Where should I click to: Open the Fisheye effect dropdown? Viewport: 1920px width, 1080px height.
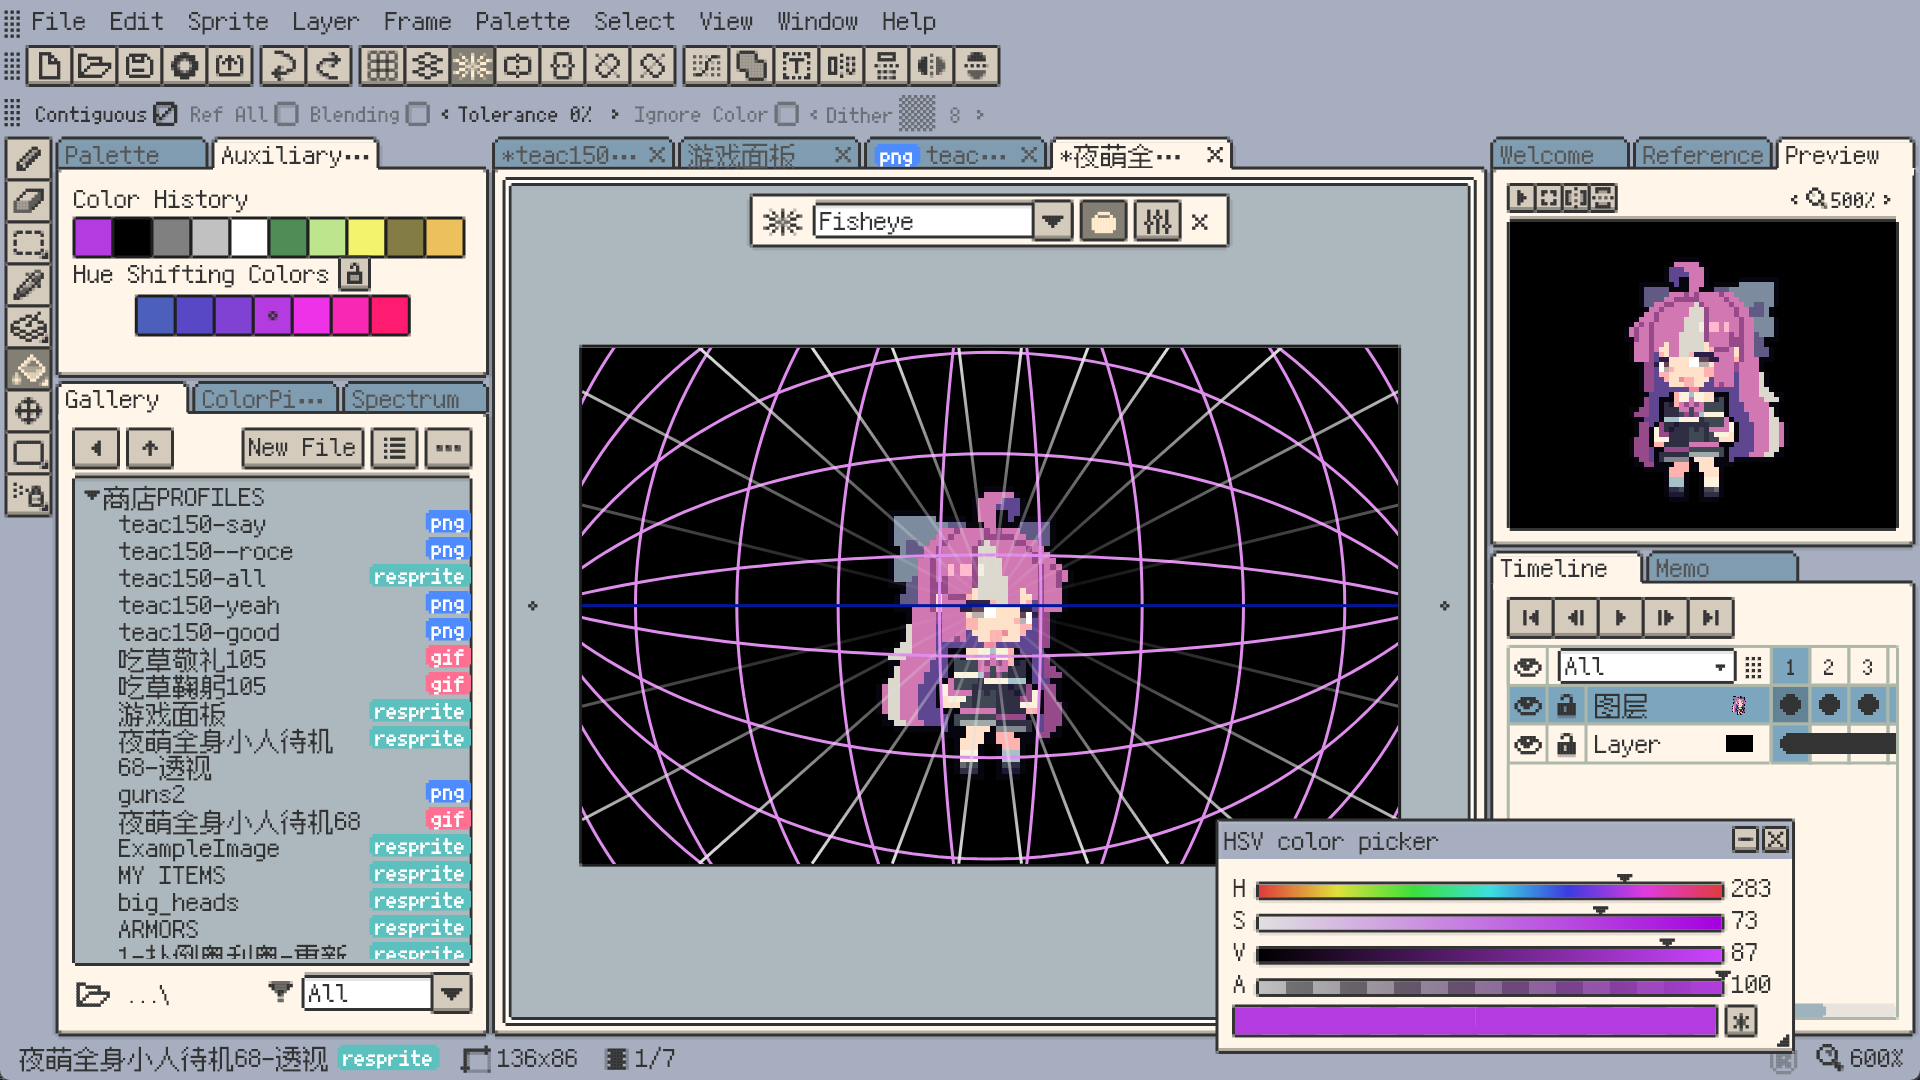point(1051,221)
